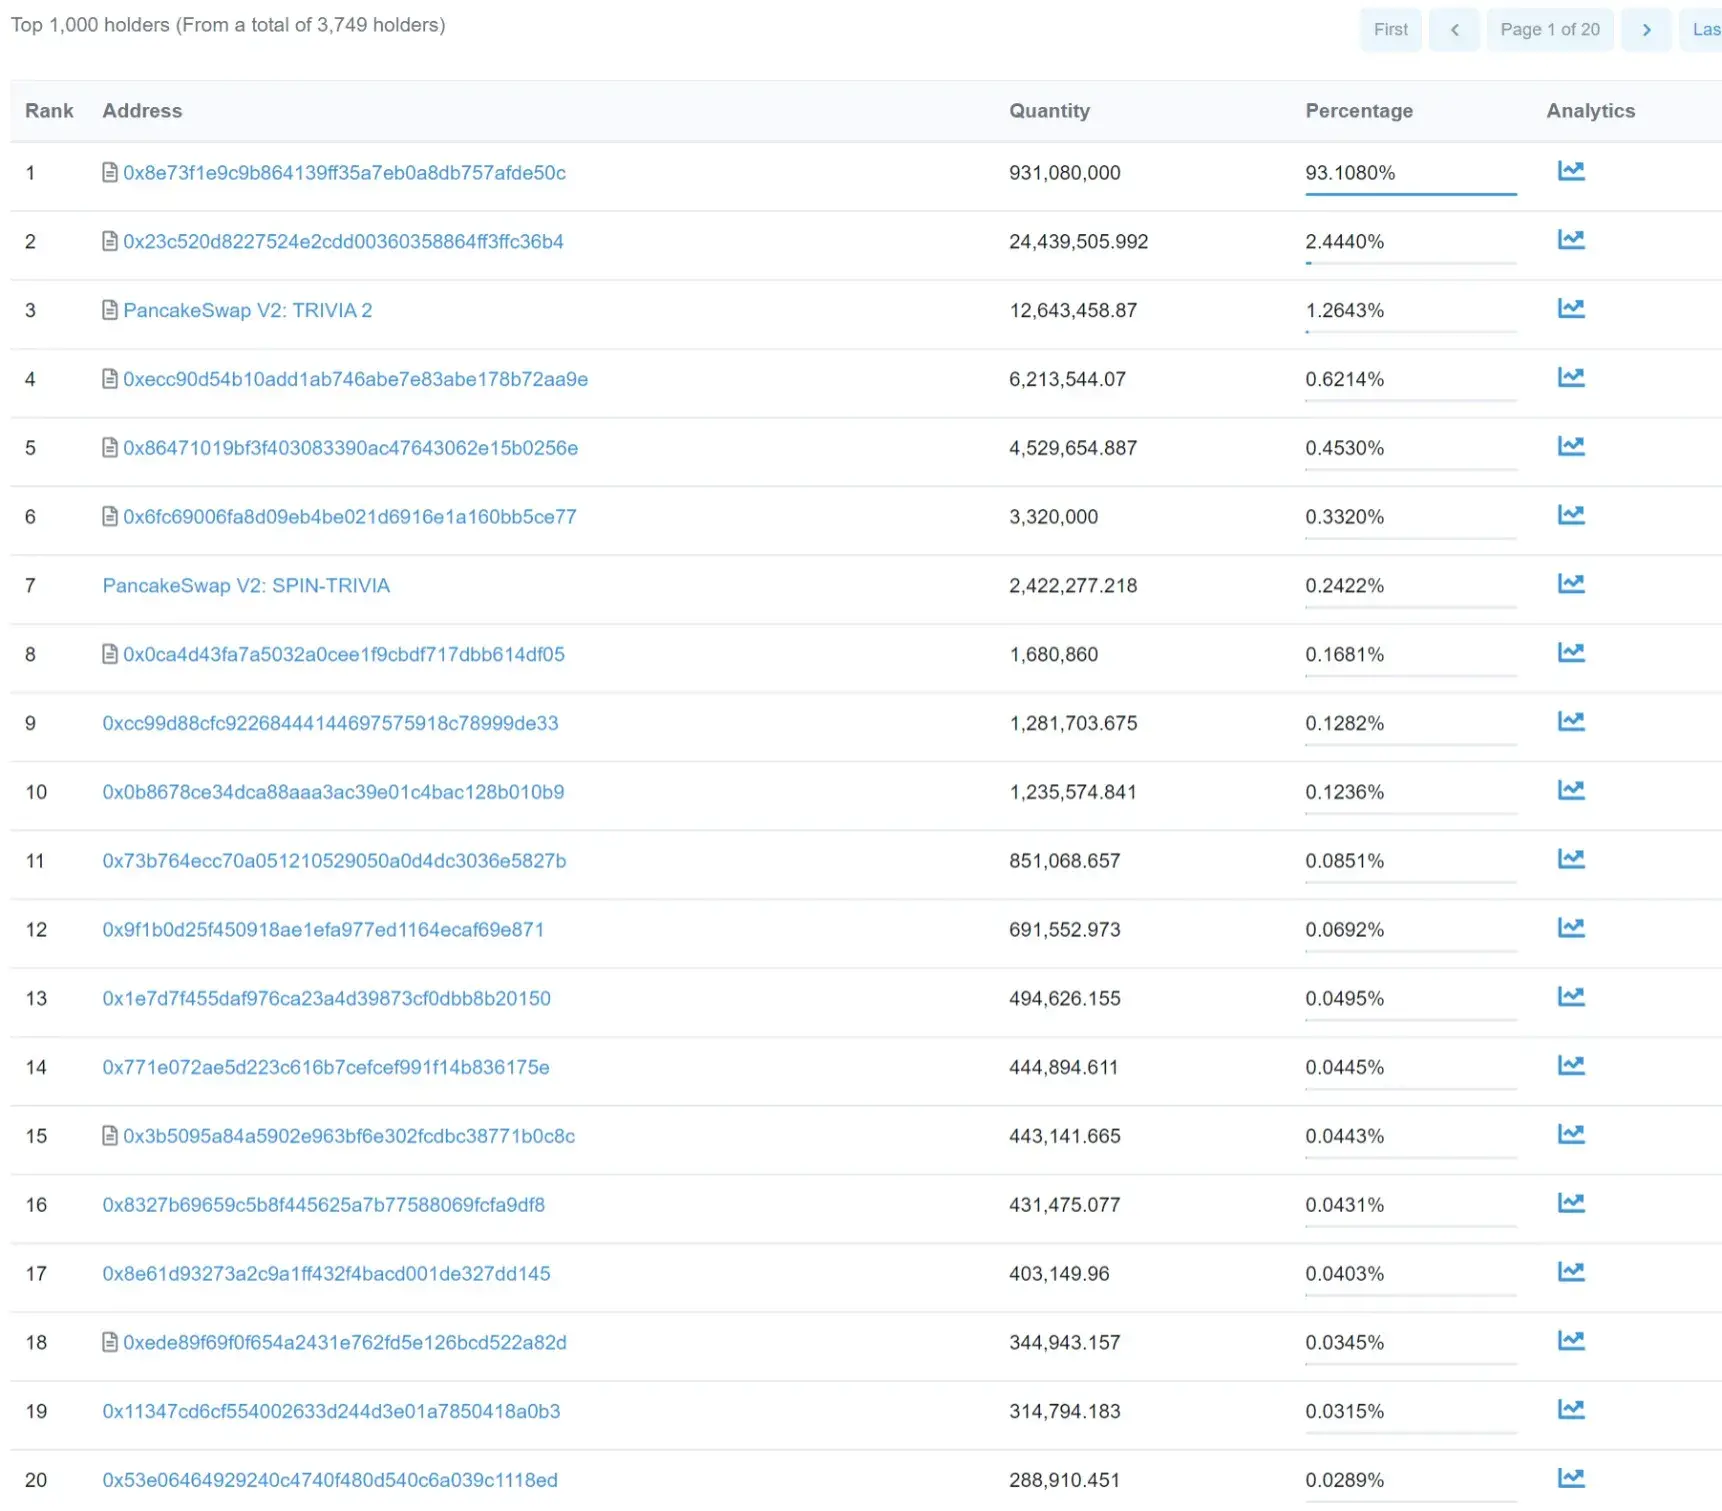Click the Top 1,000 holders summary text

coord(228,25)
